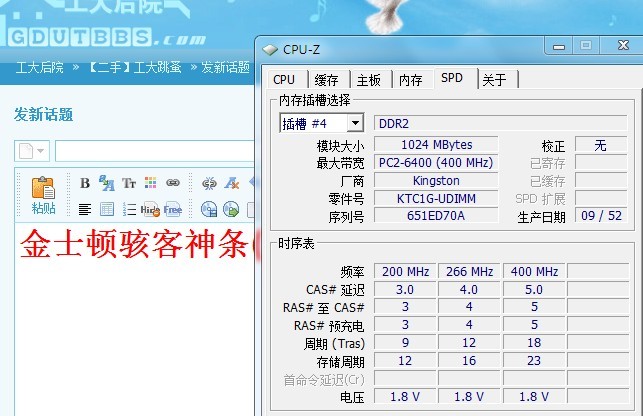Click the 09 / 52 production date value

[x=601, y=216]
